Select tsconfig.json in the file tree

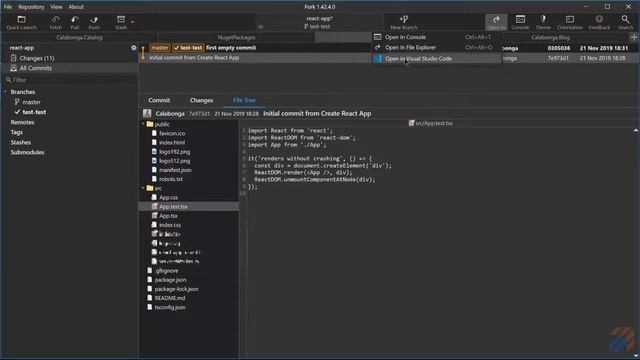[170, 307]
